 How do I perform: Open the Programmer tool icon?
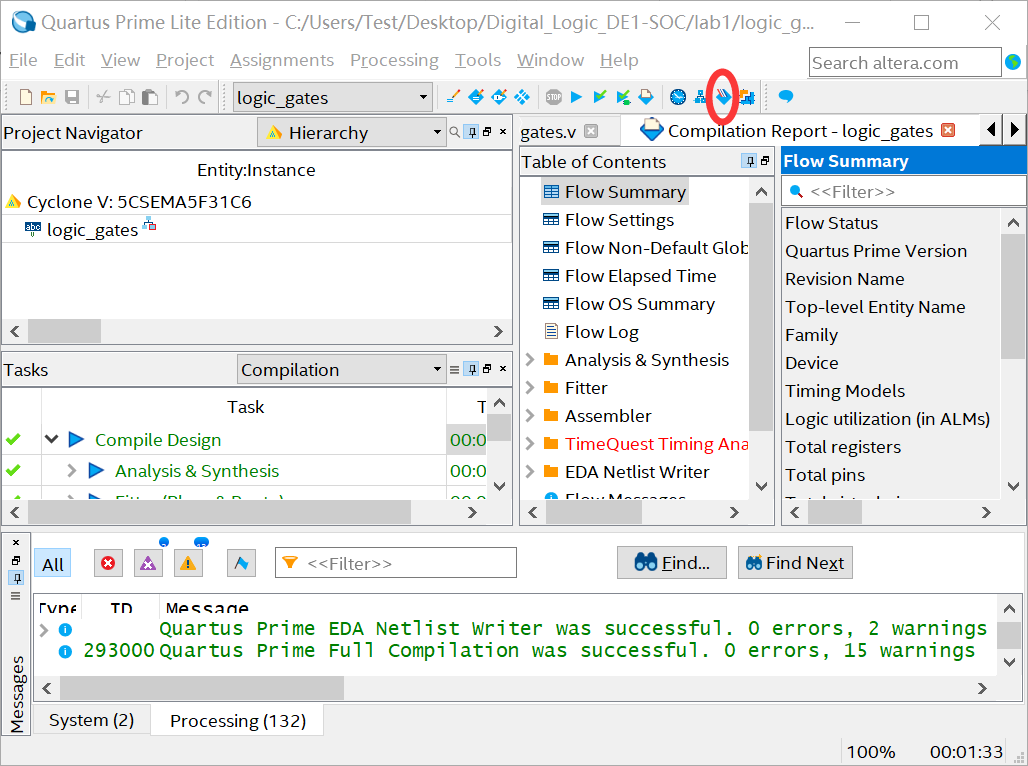pos(723,97)
